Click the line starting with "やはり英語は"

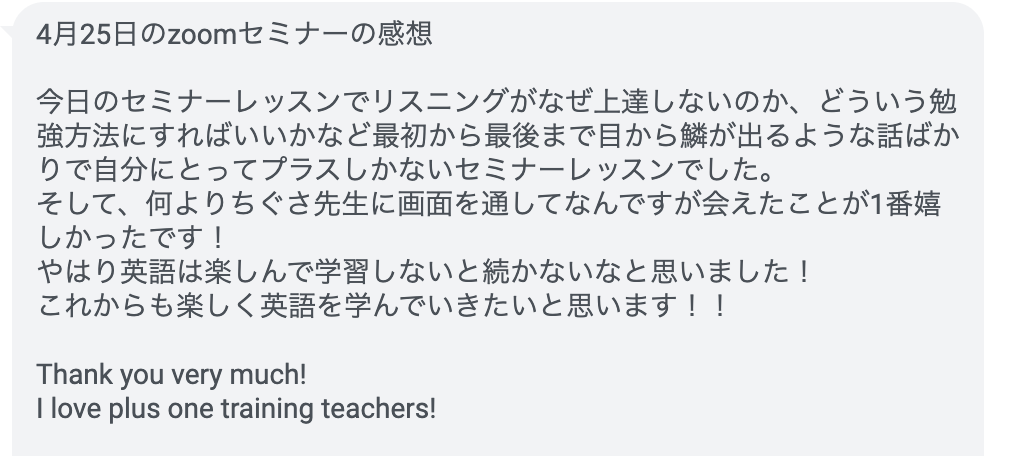pos(423,272)
